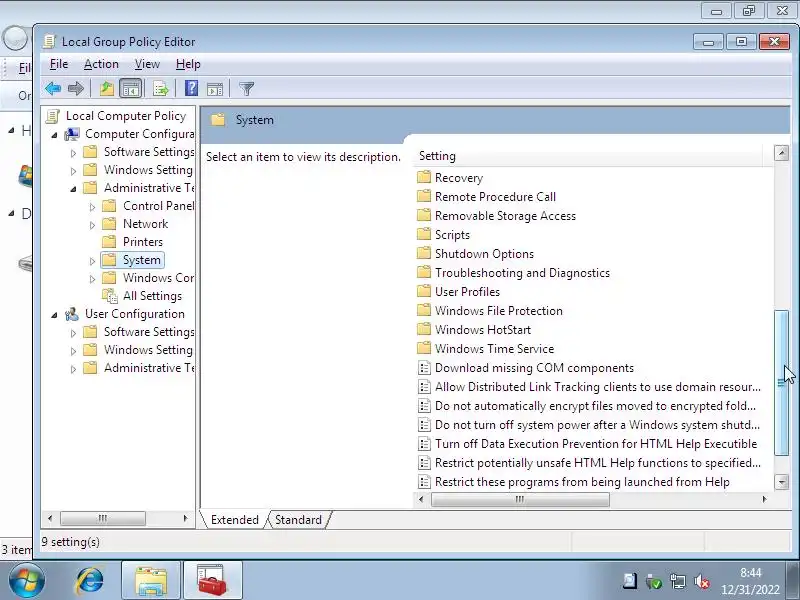The image size is (800, 600).
Task: Collapse the Computer Configuration node
Action: coord(55,135)
